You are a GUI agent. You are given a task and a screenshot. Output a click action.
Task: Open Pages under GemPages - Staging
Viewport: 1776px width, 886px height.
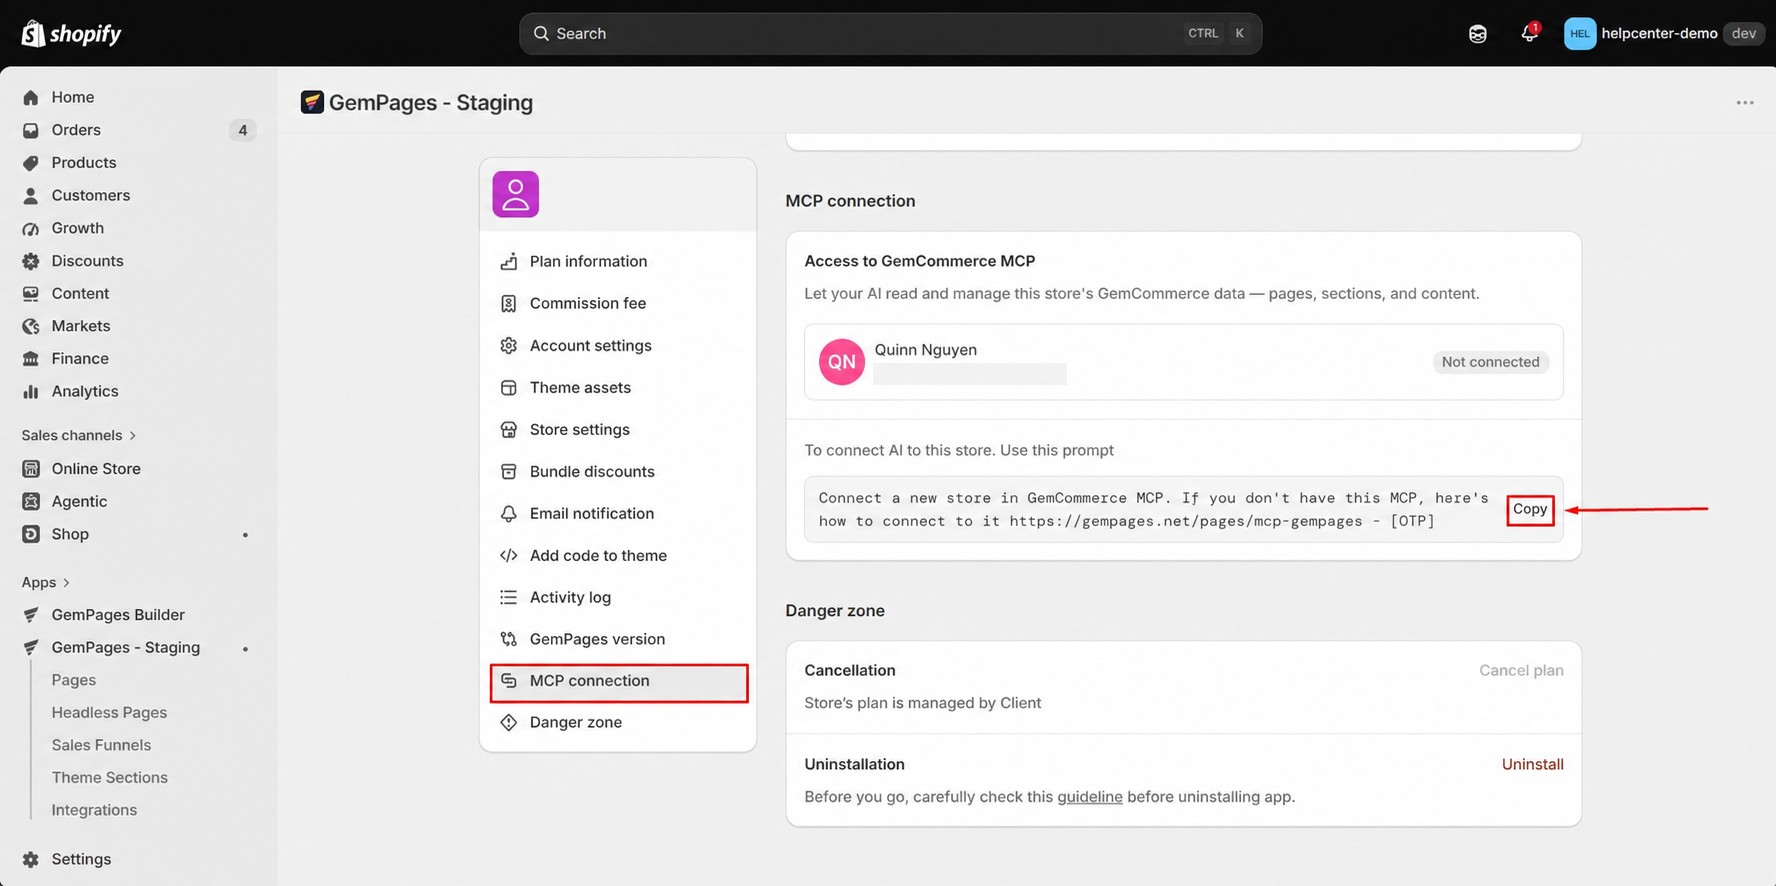[74, 680]
